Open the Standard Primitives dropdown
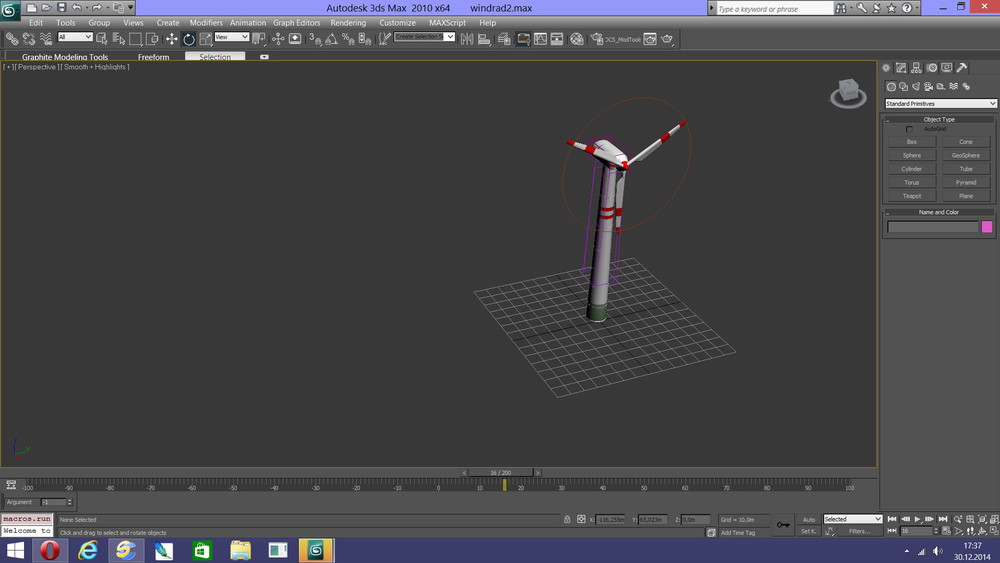The height and width of the screenshot is (563, 1000). click(940, 104)
